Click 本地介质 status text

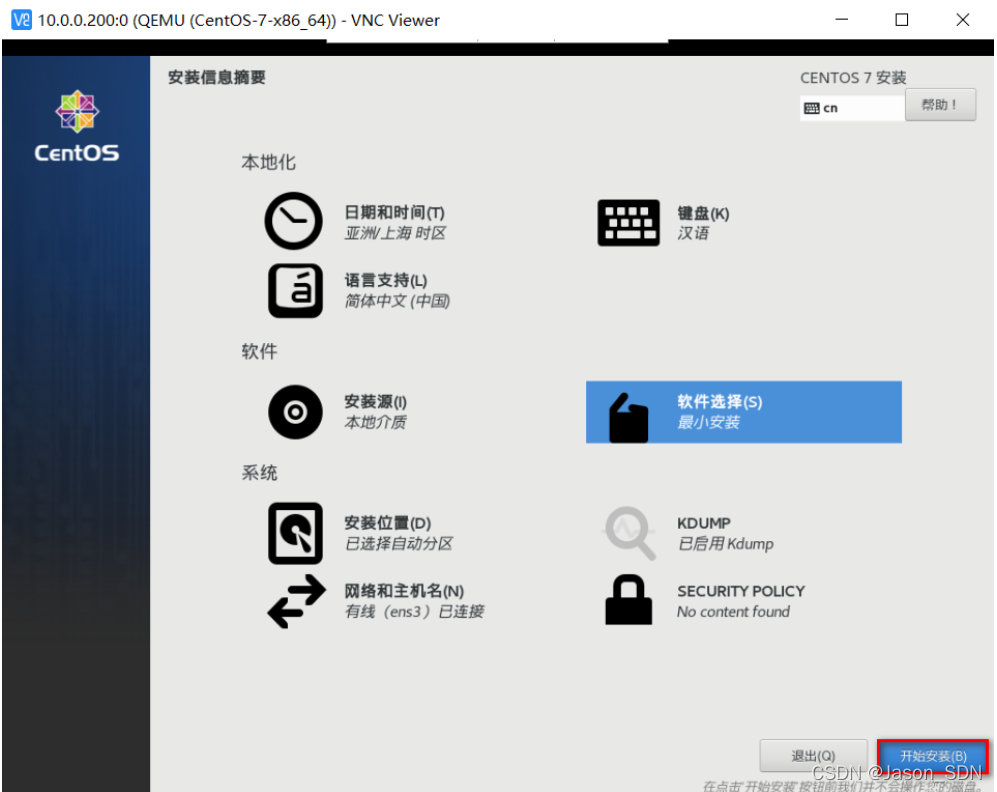click(x=375, y=422)
